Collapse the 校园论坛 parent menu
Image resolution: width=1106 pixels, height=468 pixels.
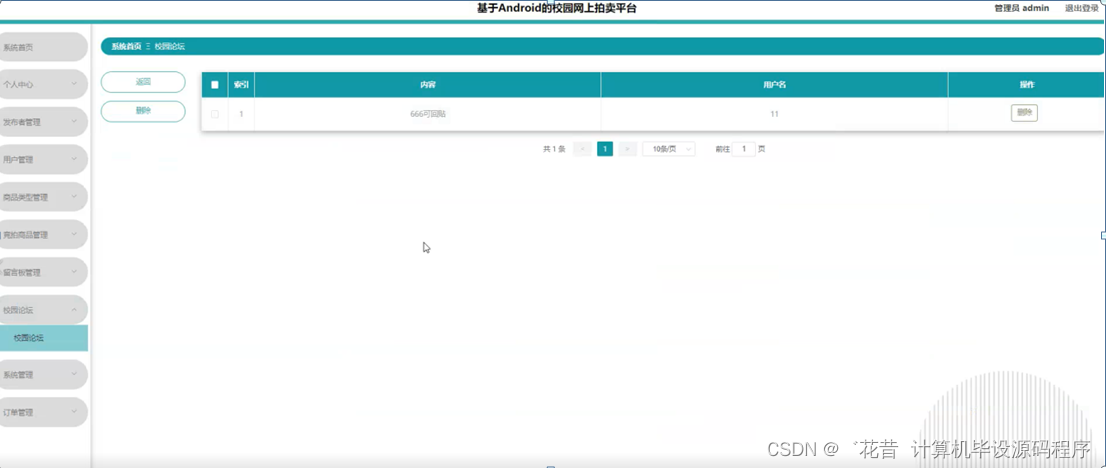click(42, 310)
